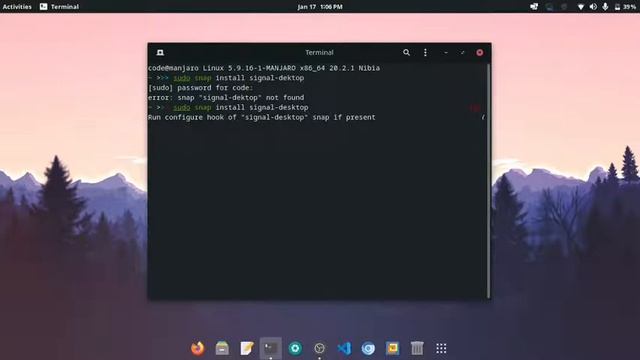The width and height of the screenshot is (640, 360).
Task: Open the Terminal app menu in top bar
Action: (59, 7)
